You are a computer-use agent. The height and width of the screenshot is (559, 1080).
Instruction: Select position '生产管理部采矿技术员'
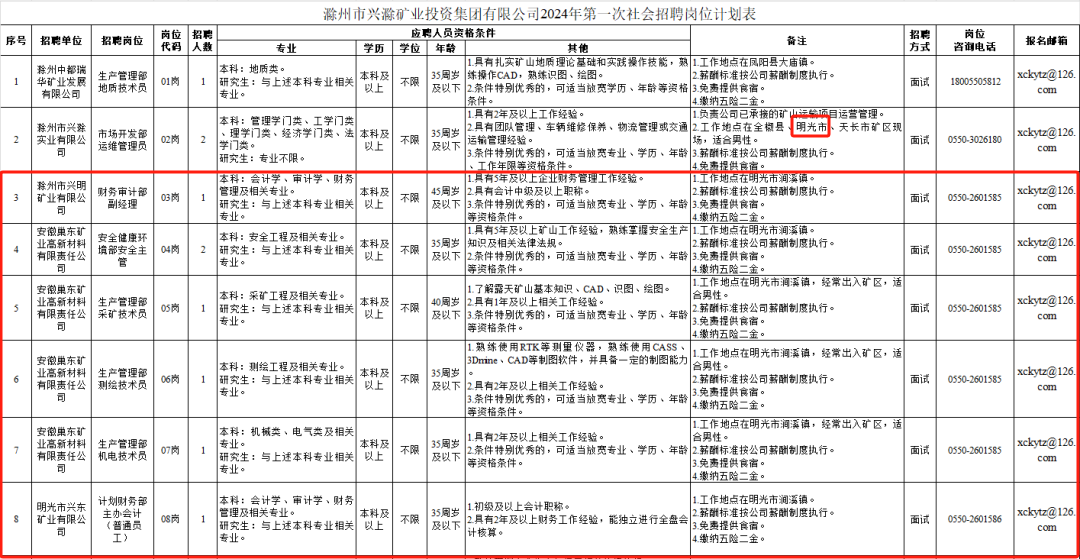coord(123,307)
